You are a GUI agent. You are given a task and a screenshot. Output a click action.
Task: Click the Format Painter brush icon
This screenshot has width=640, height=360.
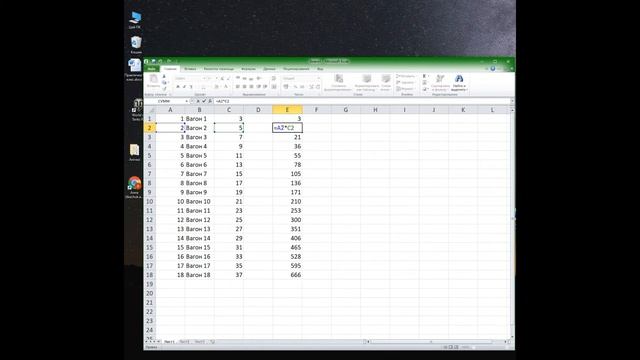164,89
